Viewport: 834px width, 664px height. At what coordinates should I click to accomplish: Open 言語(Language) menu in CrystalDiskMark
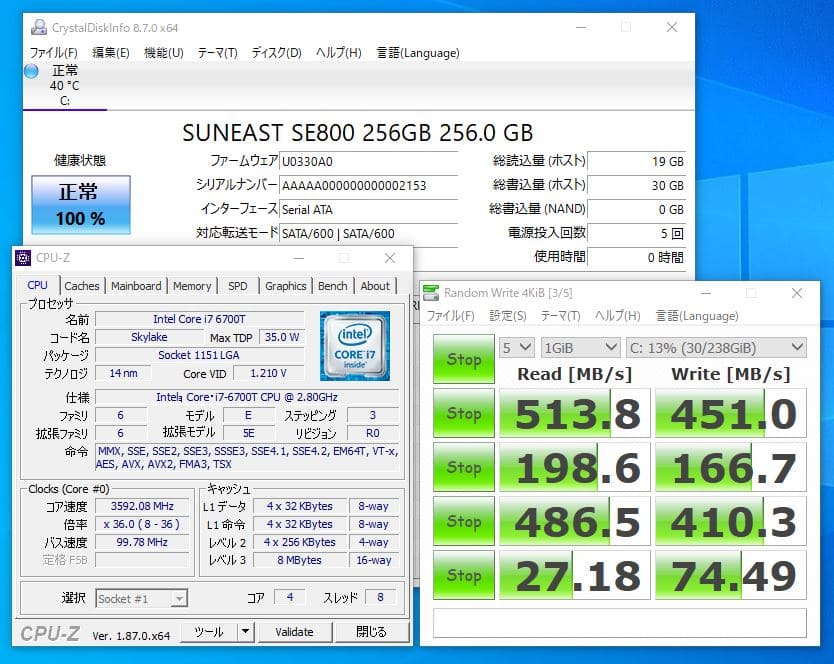pyautogui.click(x=697, y=316)
